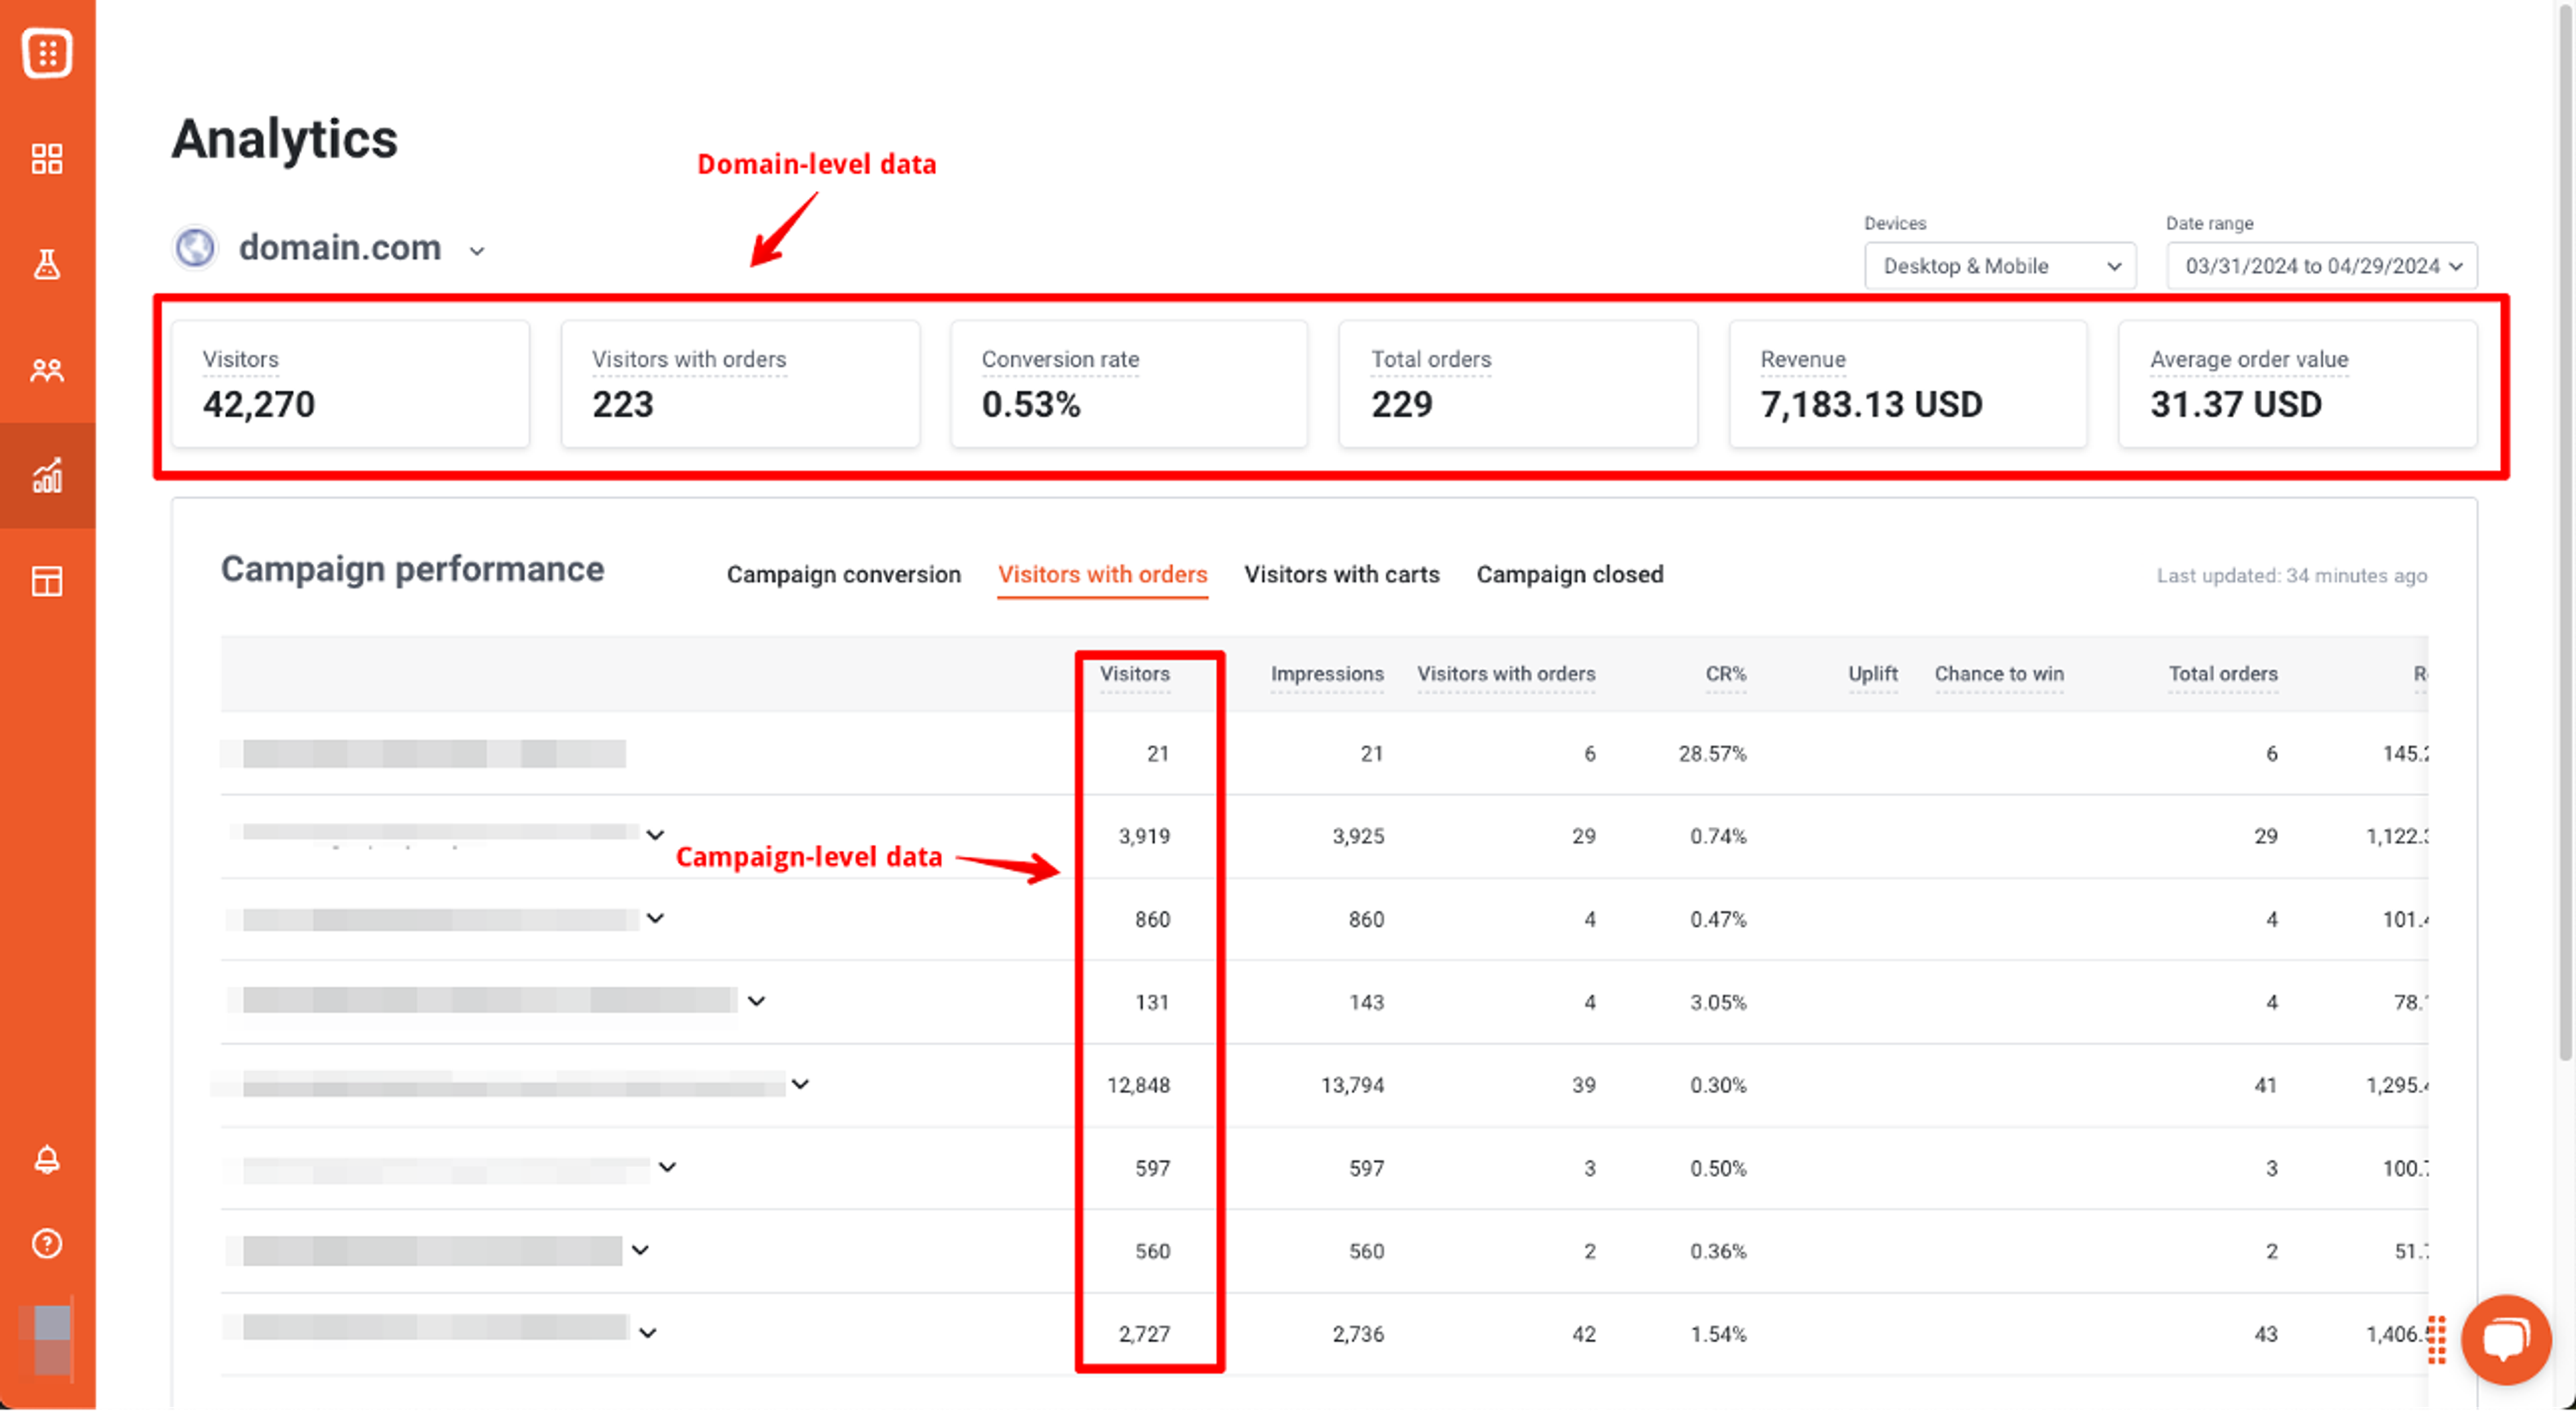The width and height of the screenshot is (2576, 1411).
Task: Open the templates layout icon
Action: click(47, 581)
